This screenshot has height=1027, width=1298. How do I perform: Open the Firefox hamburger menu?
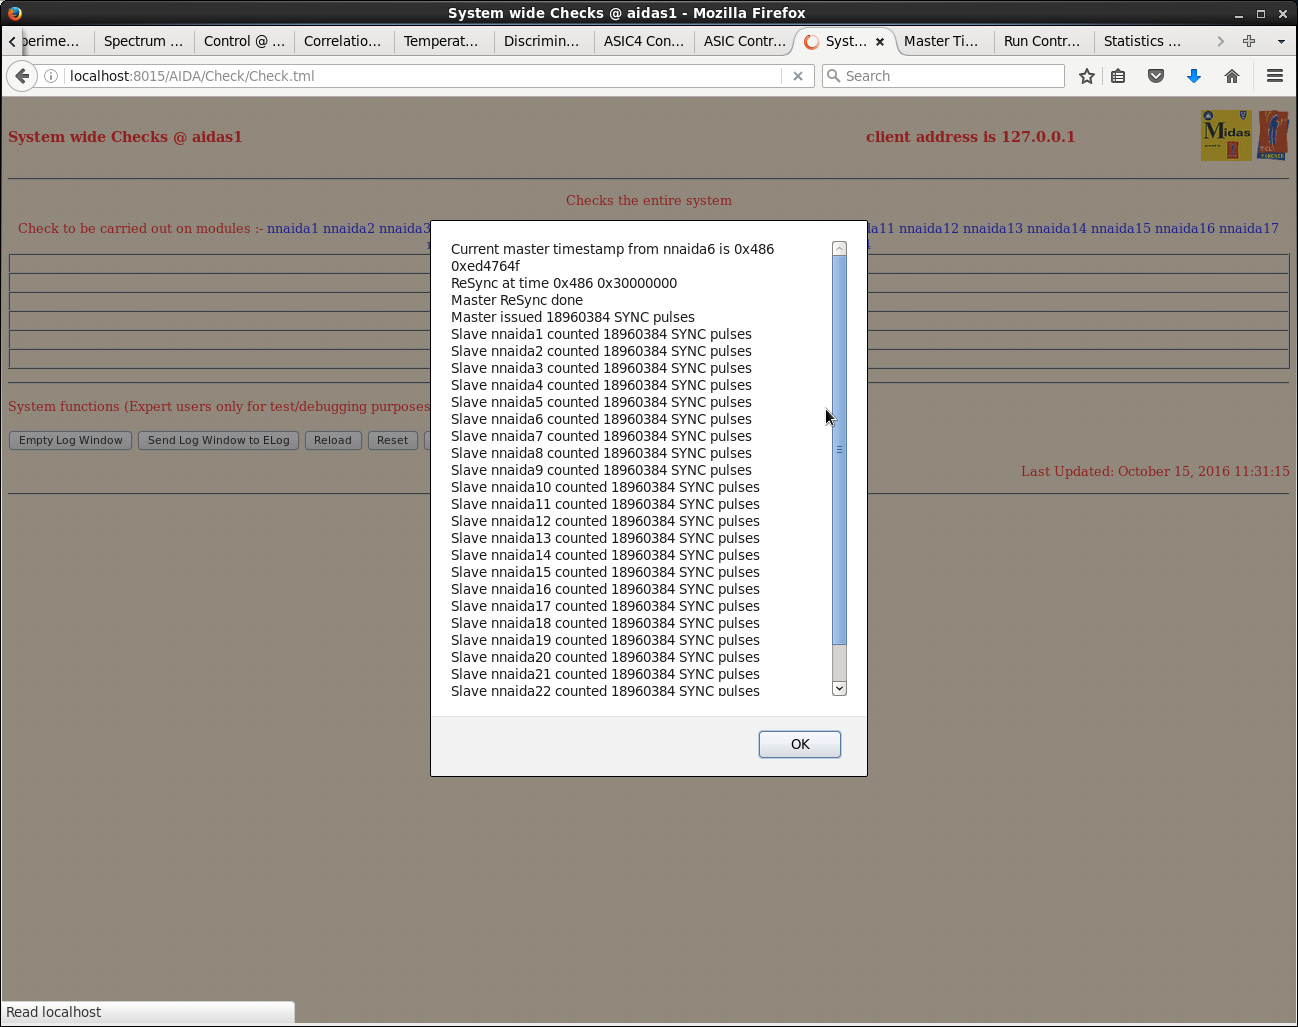pyautogui.click(x=1275, y=76)
